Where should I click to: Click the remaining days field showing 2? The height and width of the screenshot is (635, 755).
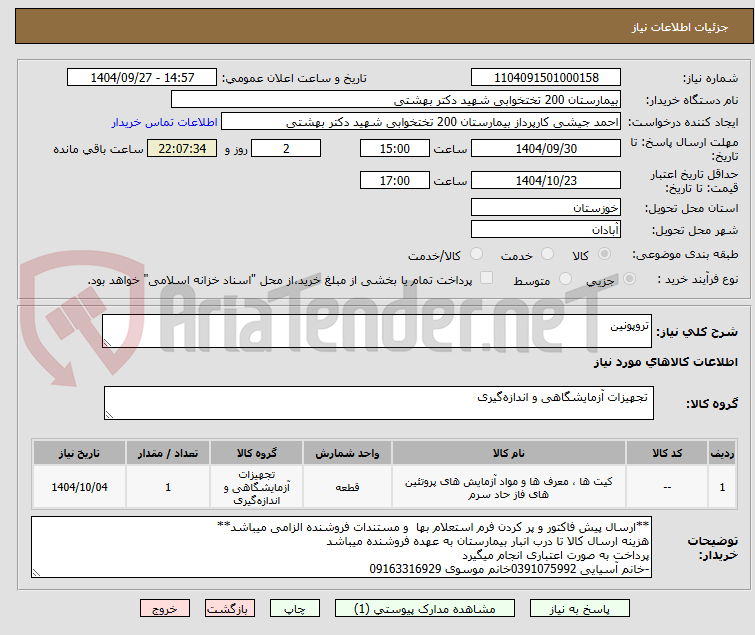click(x=286, y=148)
